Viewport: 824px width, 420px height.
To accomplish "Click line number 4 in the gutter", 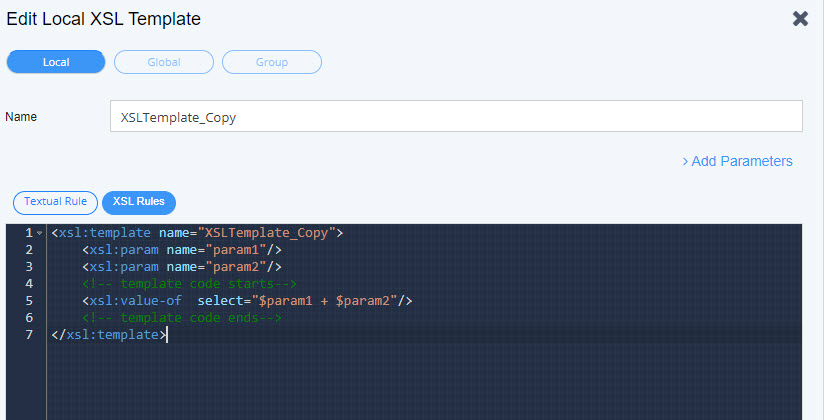I will click(x=30, y=284).
